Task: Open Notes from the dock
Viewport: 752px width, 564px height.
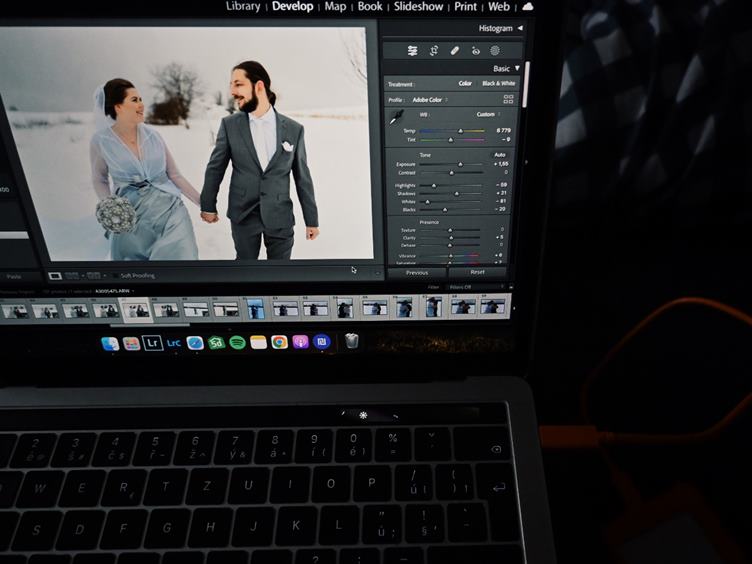Action: [258, 342]
